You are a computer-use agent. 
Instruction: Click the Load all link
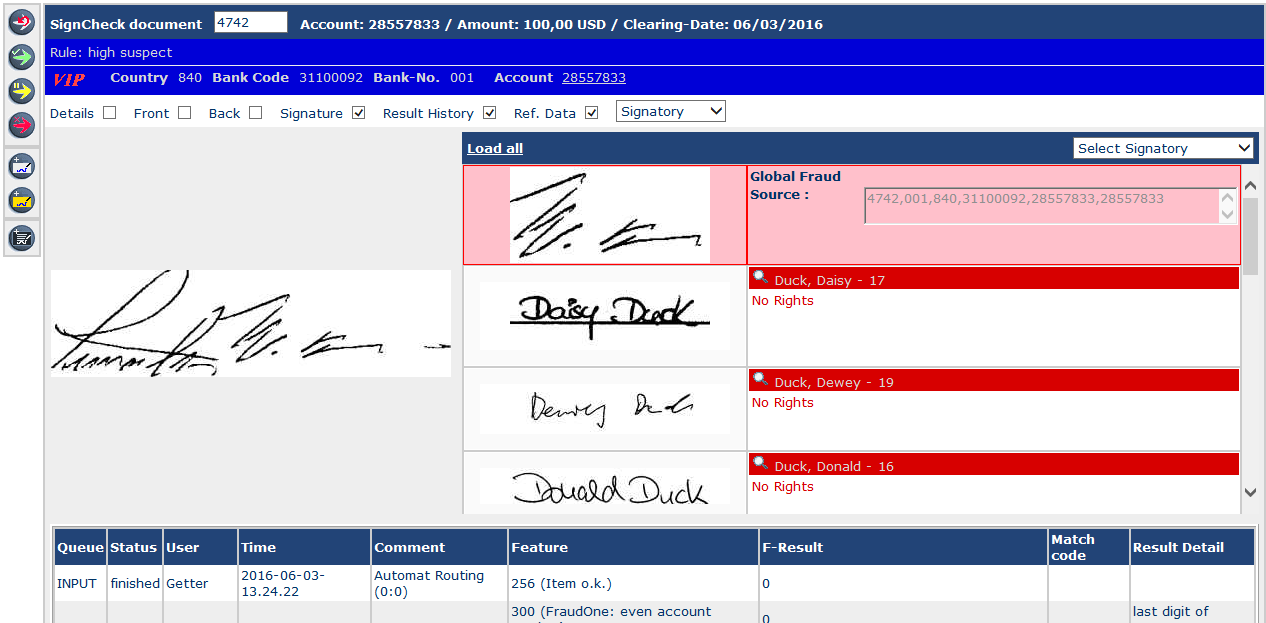[x=495, y=149]
